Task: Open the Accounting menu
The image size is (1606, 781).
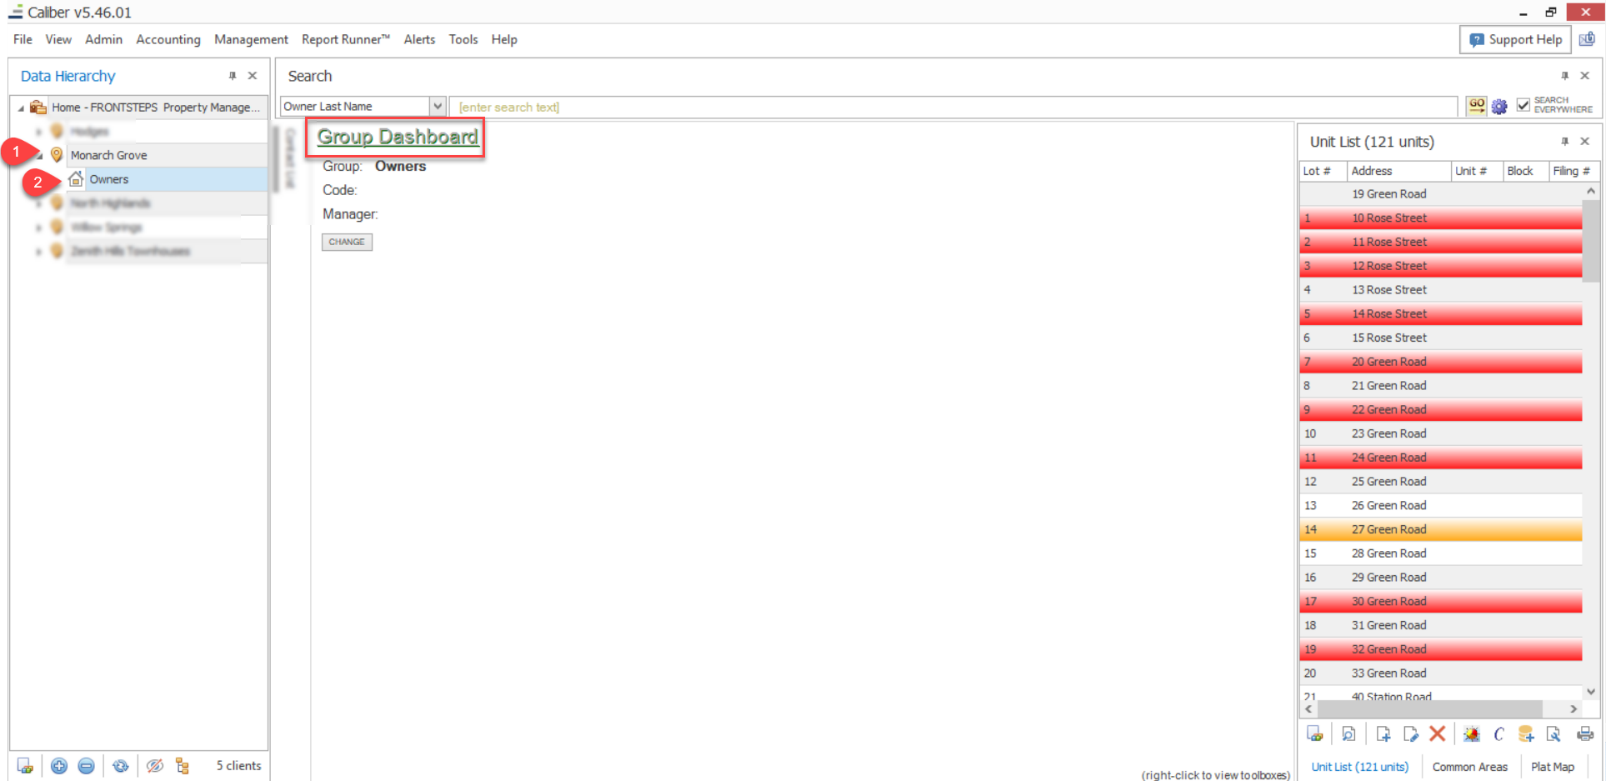Action: (168, 39)
